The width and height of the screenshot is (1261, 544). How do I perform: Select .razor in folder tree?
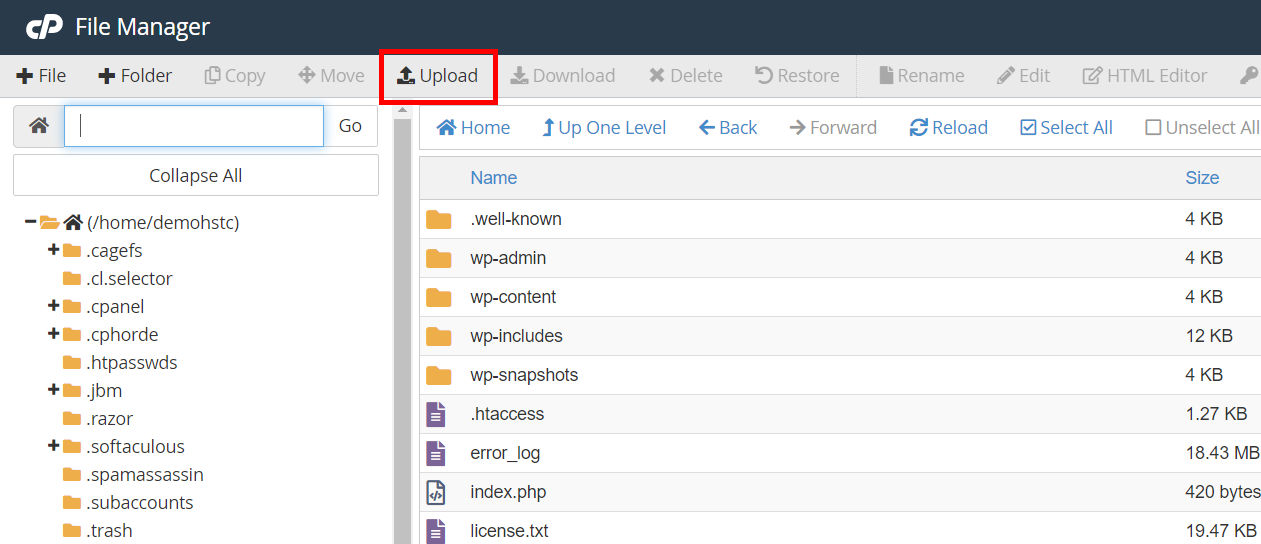tap(109, 418)
